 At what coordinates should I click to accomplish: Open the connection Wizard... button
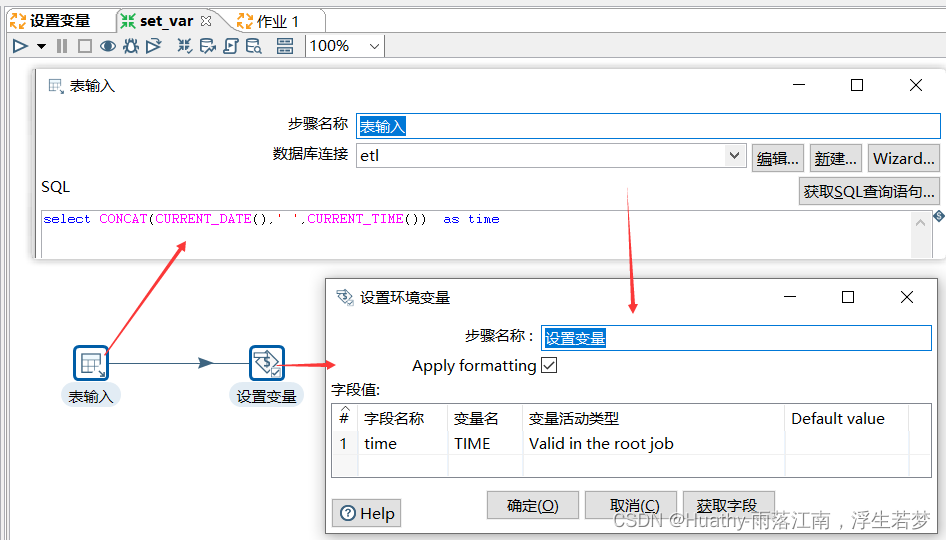[903, 158]
